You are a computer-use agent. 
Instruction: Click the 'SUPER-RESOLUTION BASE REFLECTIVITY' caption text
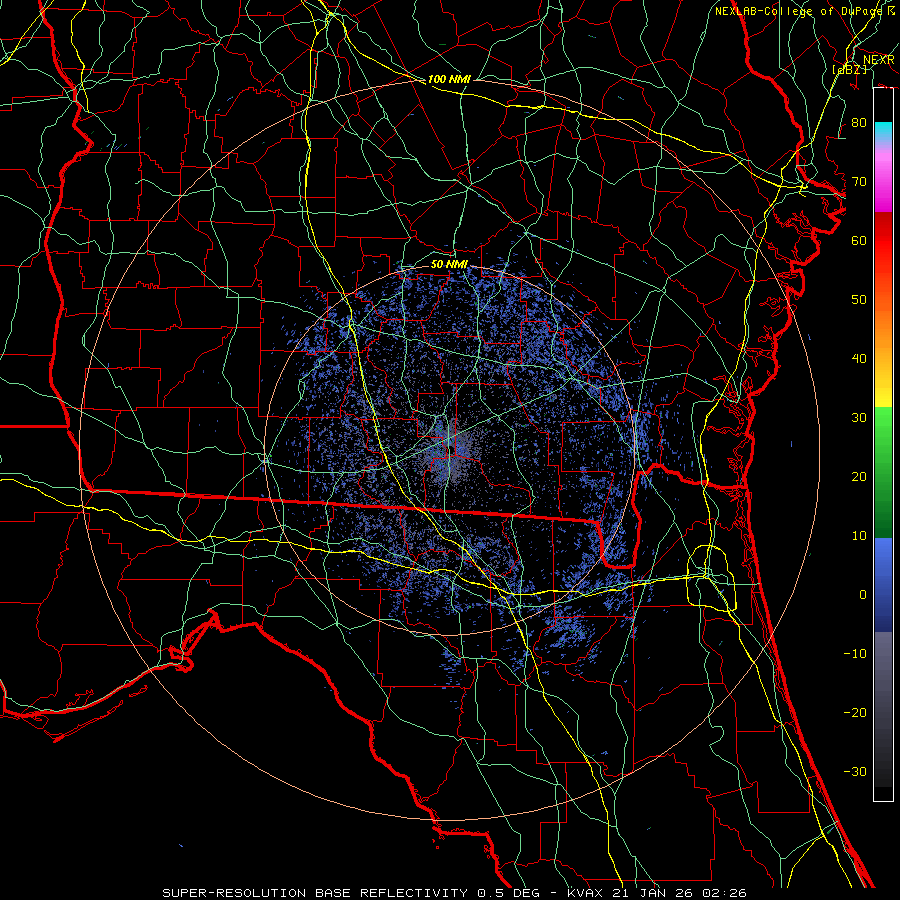[x=315, y=893]
